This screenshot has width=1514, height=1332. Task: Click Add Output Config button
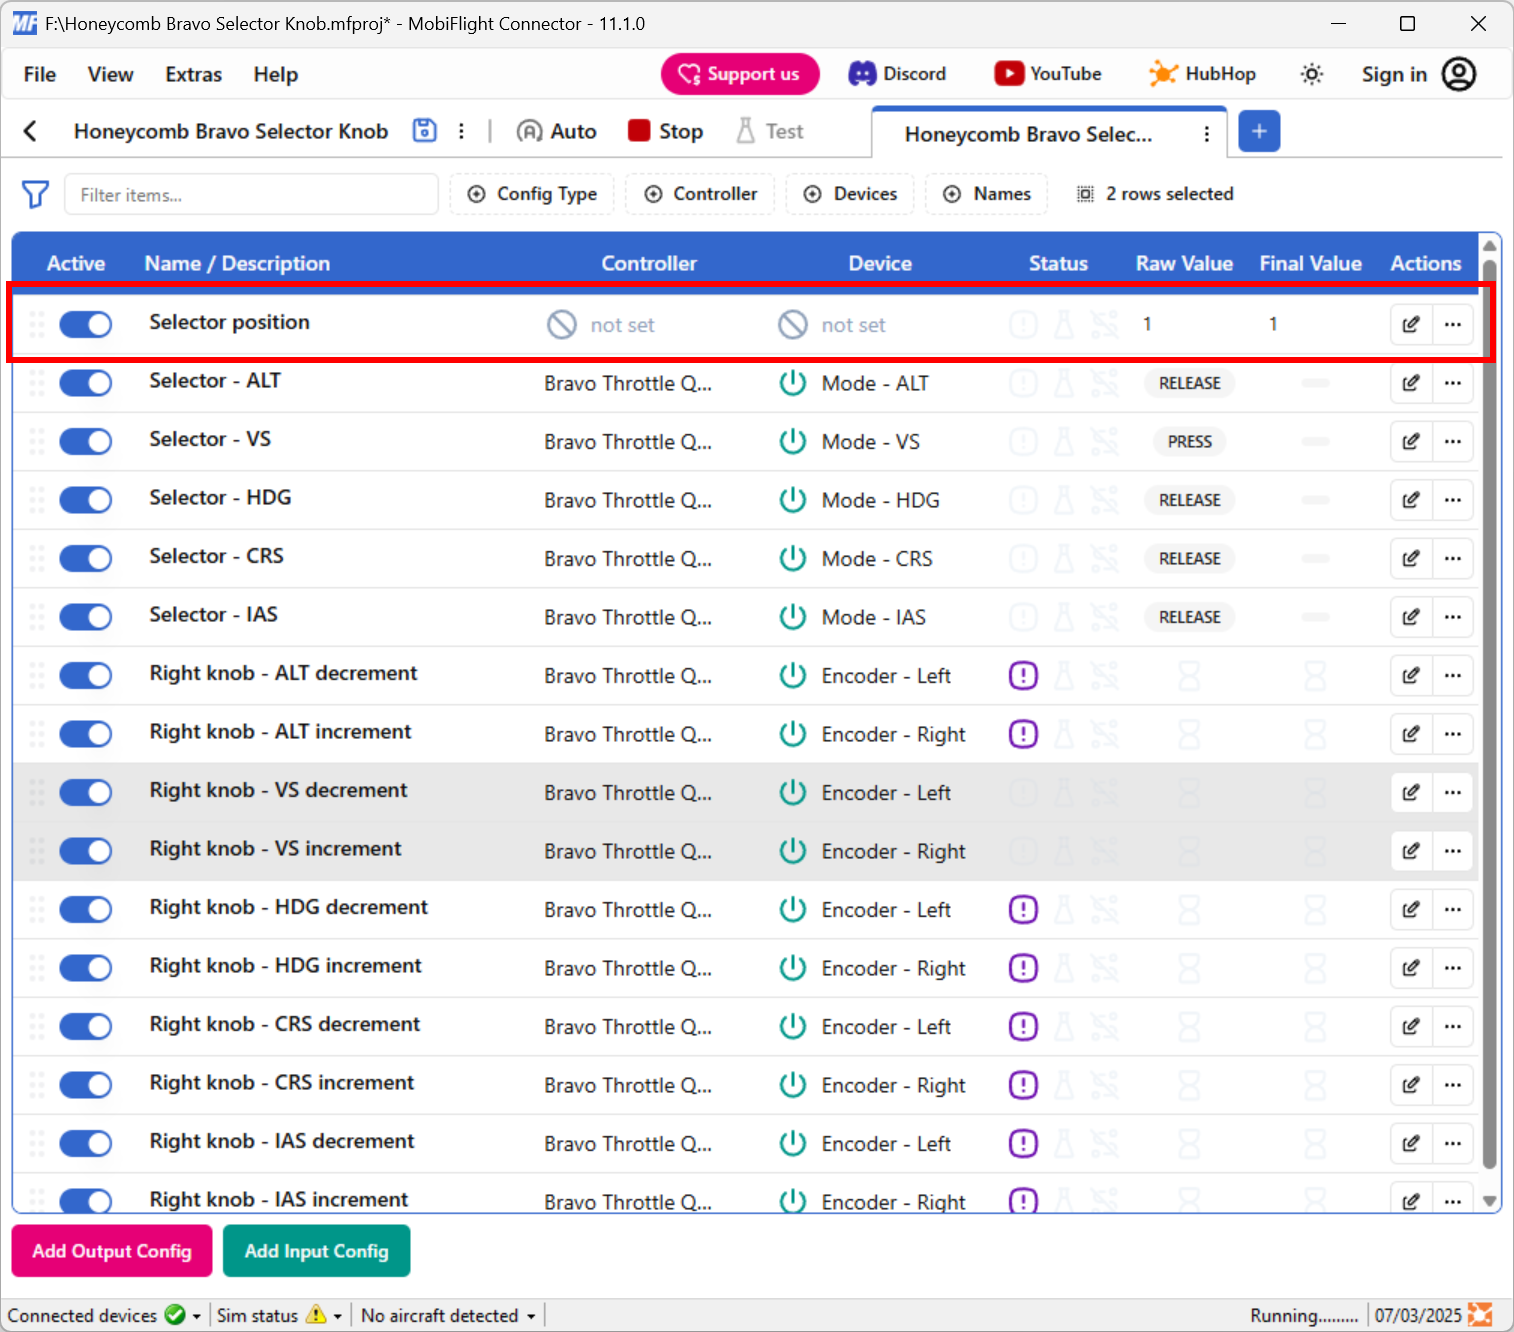click(x=112, y=1251)
